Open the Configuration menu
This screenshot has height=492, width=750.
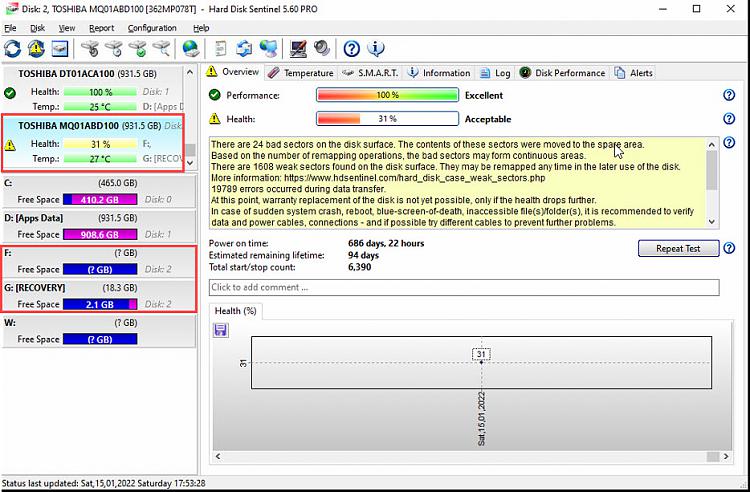152,28
